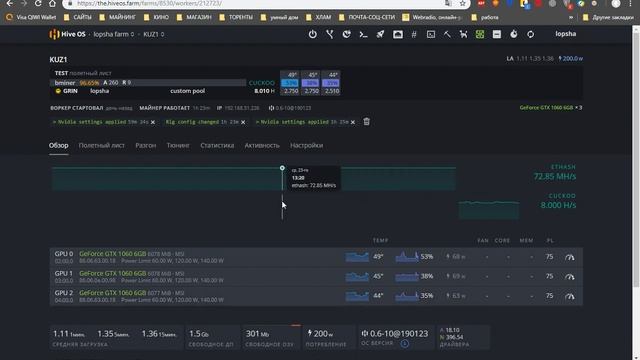This screenshot has width=640, height=360.
Task: Open Visa QIWI Wallet bookmark
Action: pos(31,18)
